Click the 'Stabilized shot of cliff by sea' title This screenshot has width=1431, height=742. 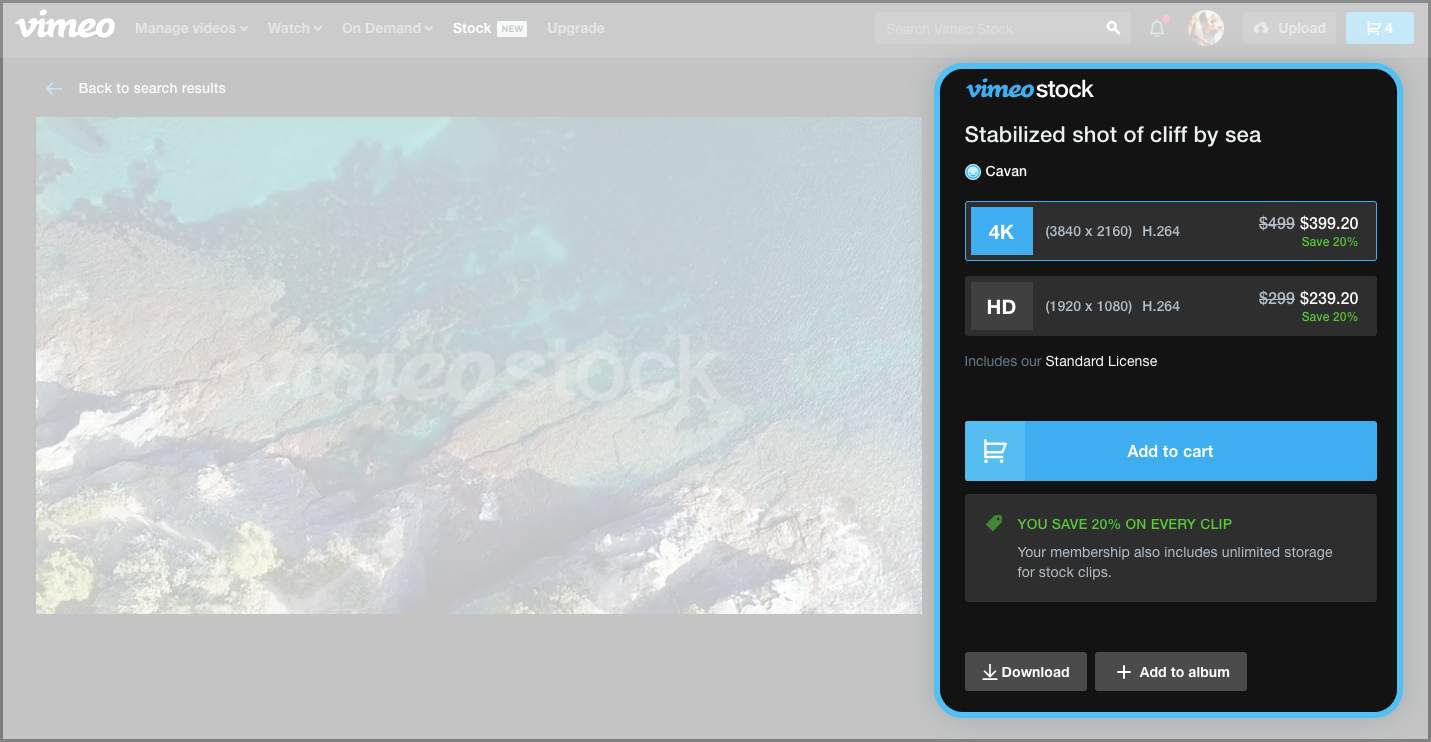coord(1113,135)
